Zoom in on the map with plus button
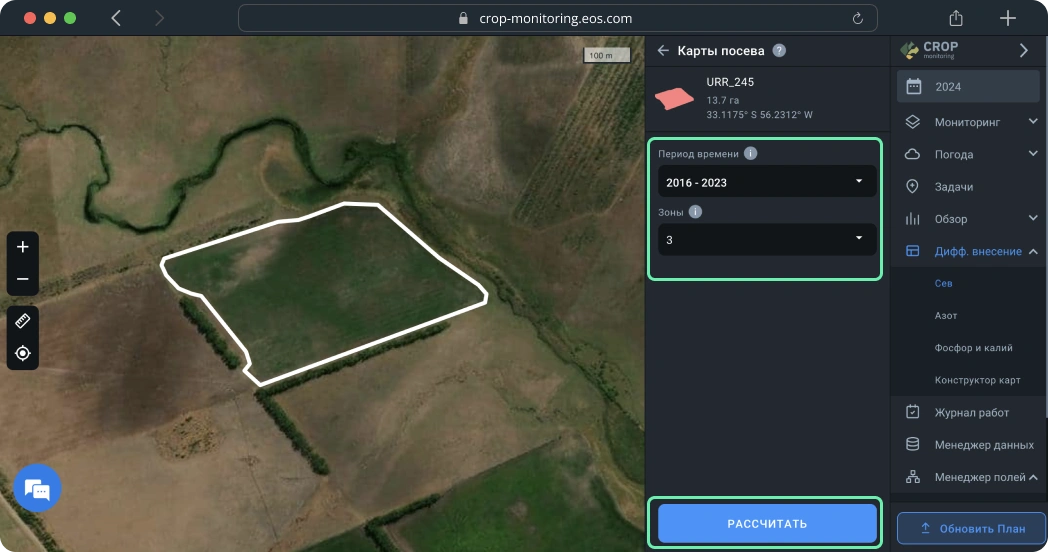Screen dimensions: 1048x552 (23, 247)
